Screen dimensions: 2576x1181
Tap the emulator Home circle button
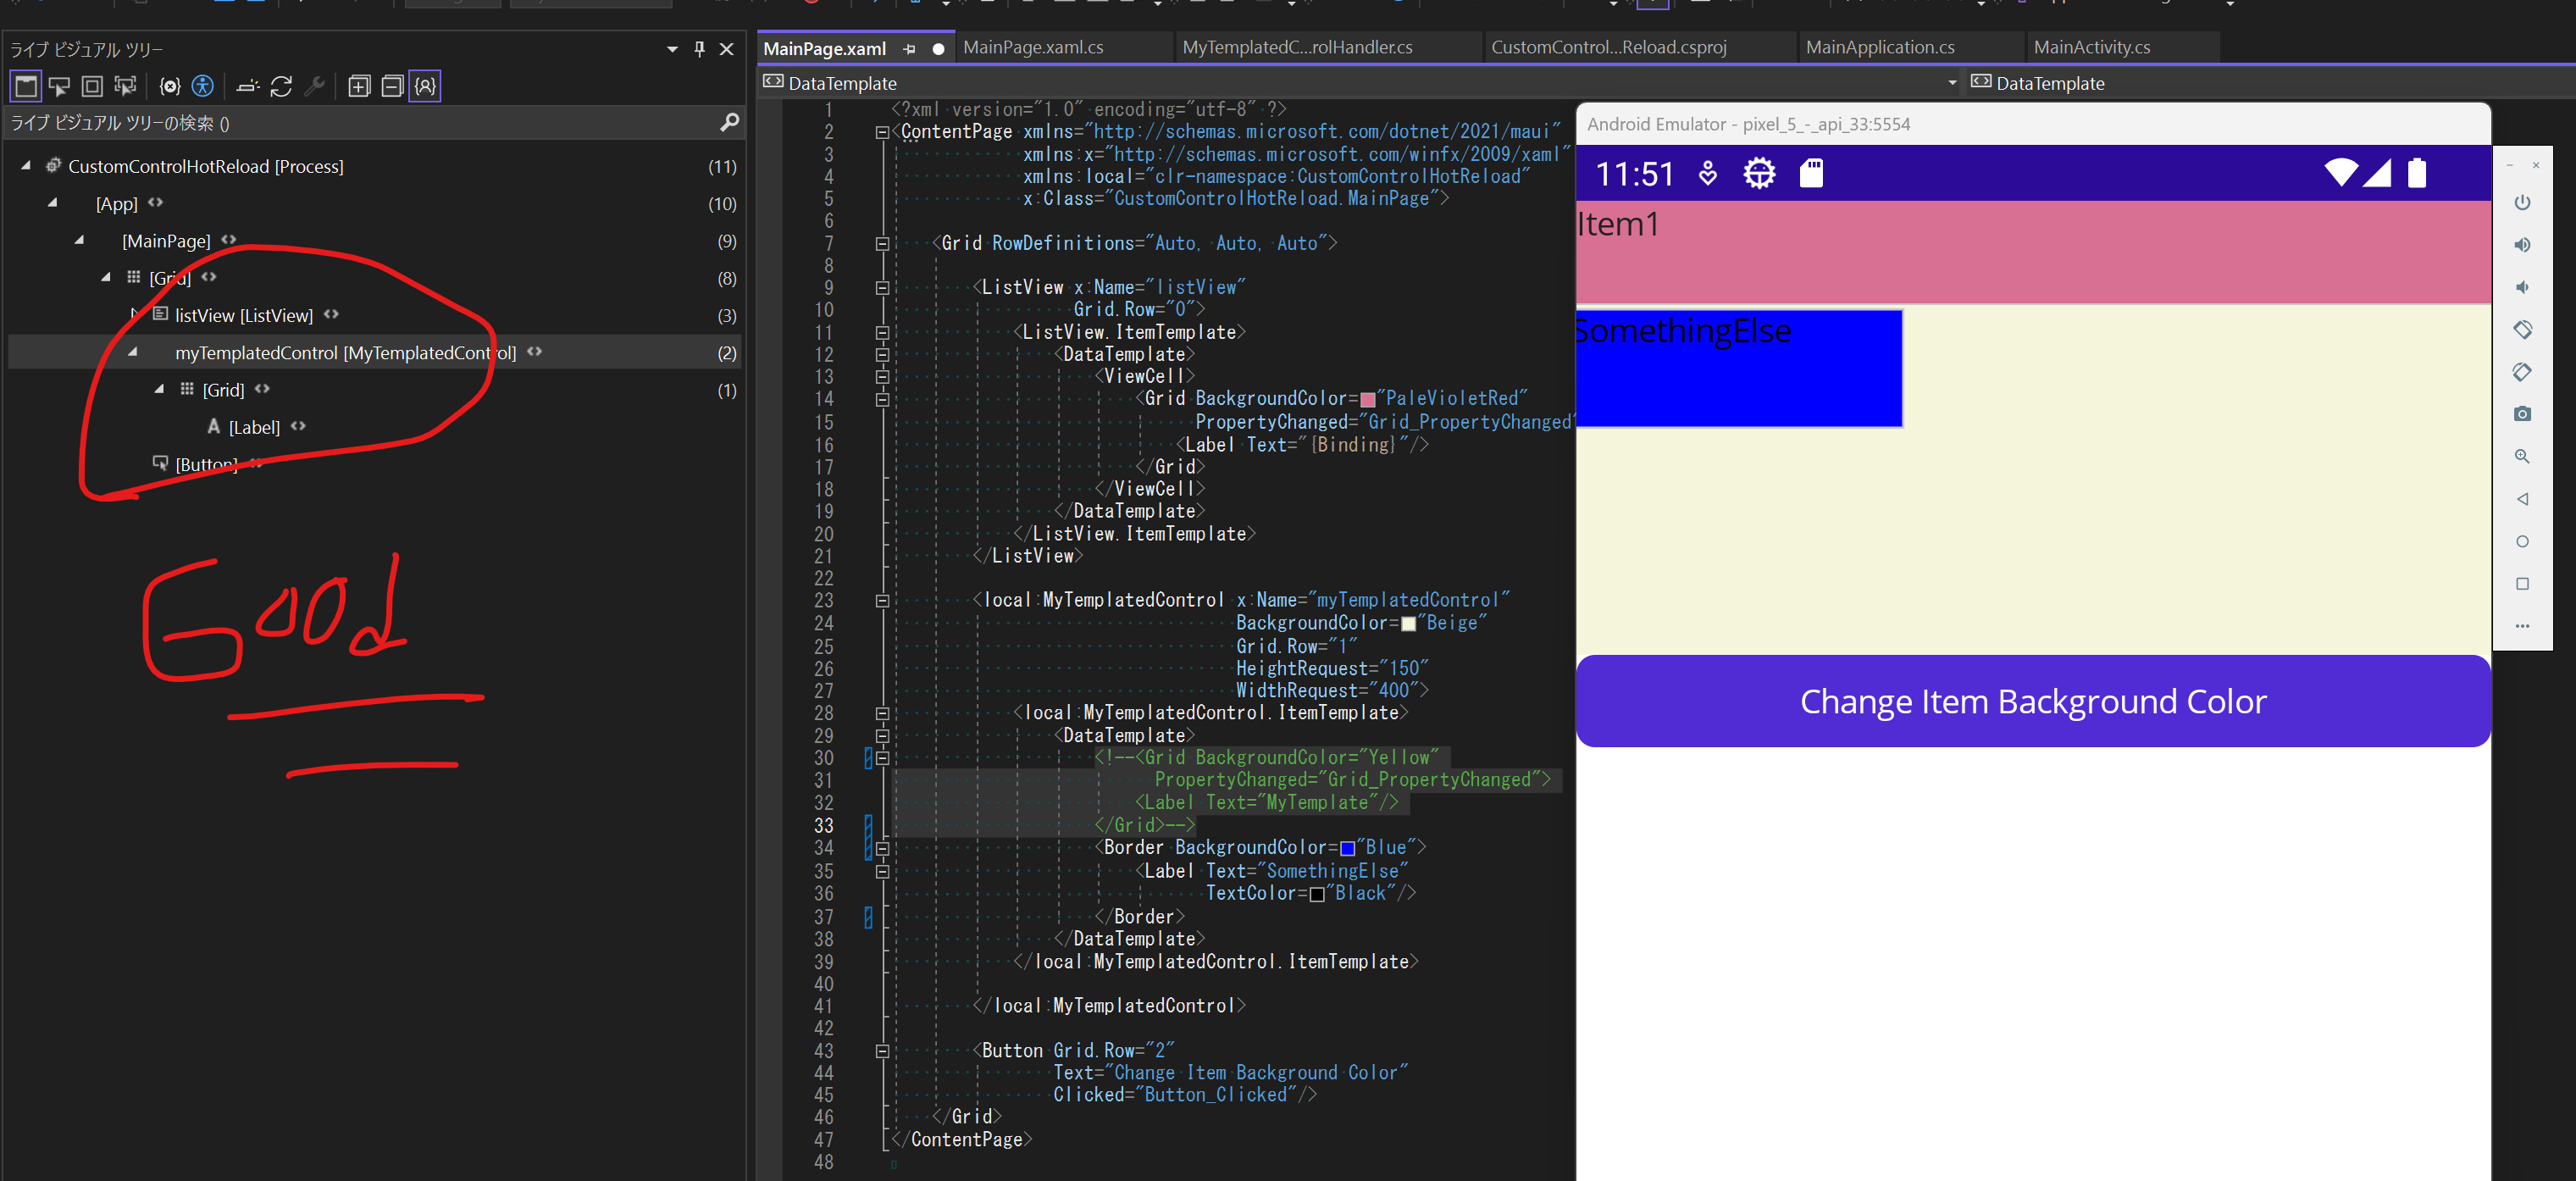[x=2523, y=541]
